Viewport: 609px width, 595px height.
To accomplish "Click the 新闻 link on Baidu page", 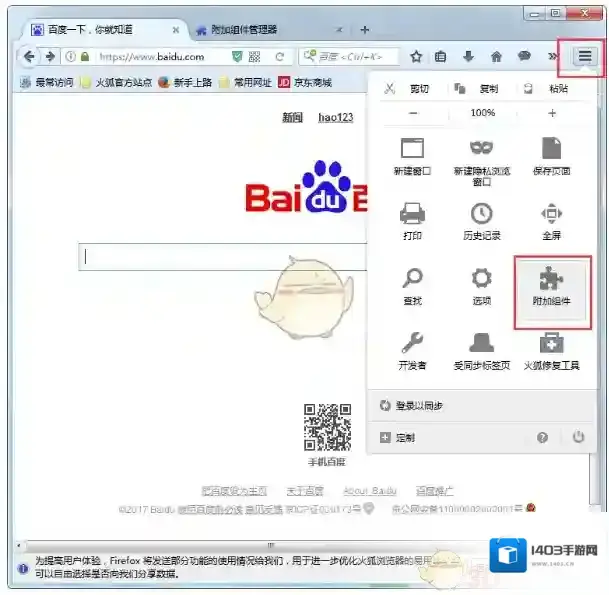I will coord(292,117).
